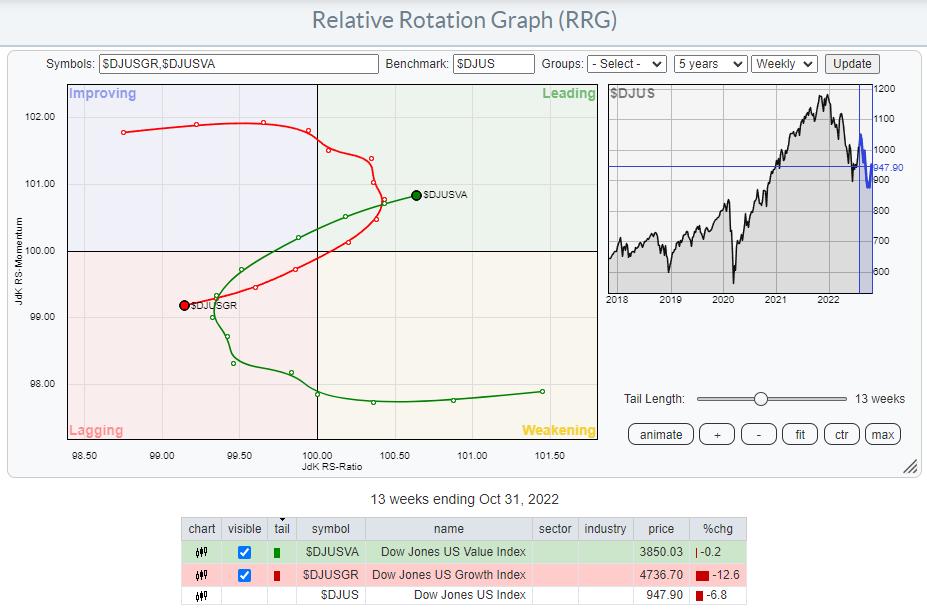Click the green tail marker for $DJUSVA
The image size is (927, 615).
(277, 552)
